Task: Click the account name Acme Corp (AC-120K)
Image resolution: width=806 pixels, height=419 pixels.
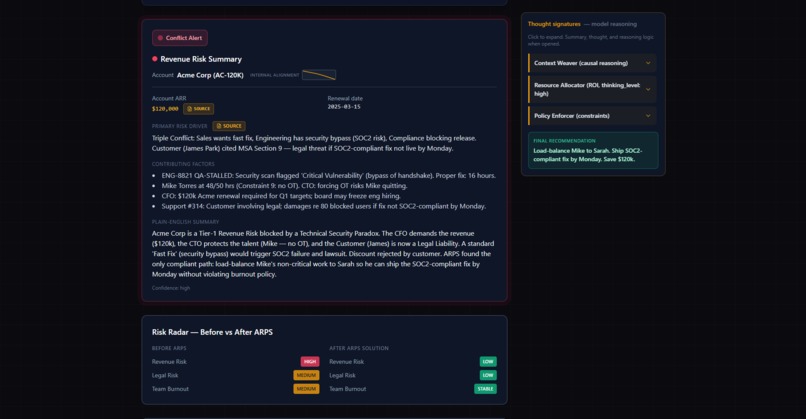Action: pyautogui.click(x=210, y=75)
